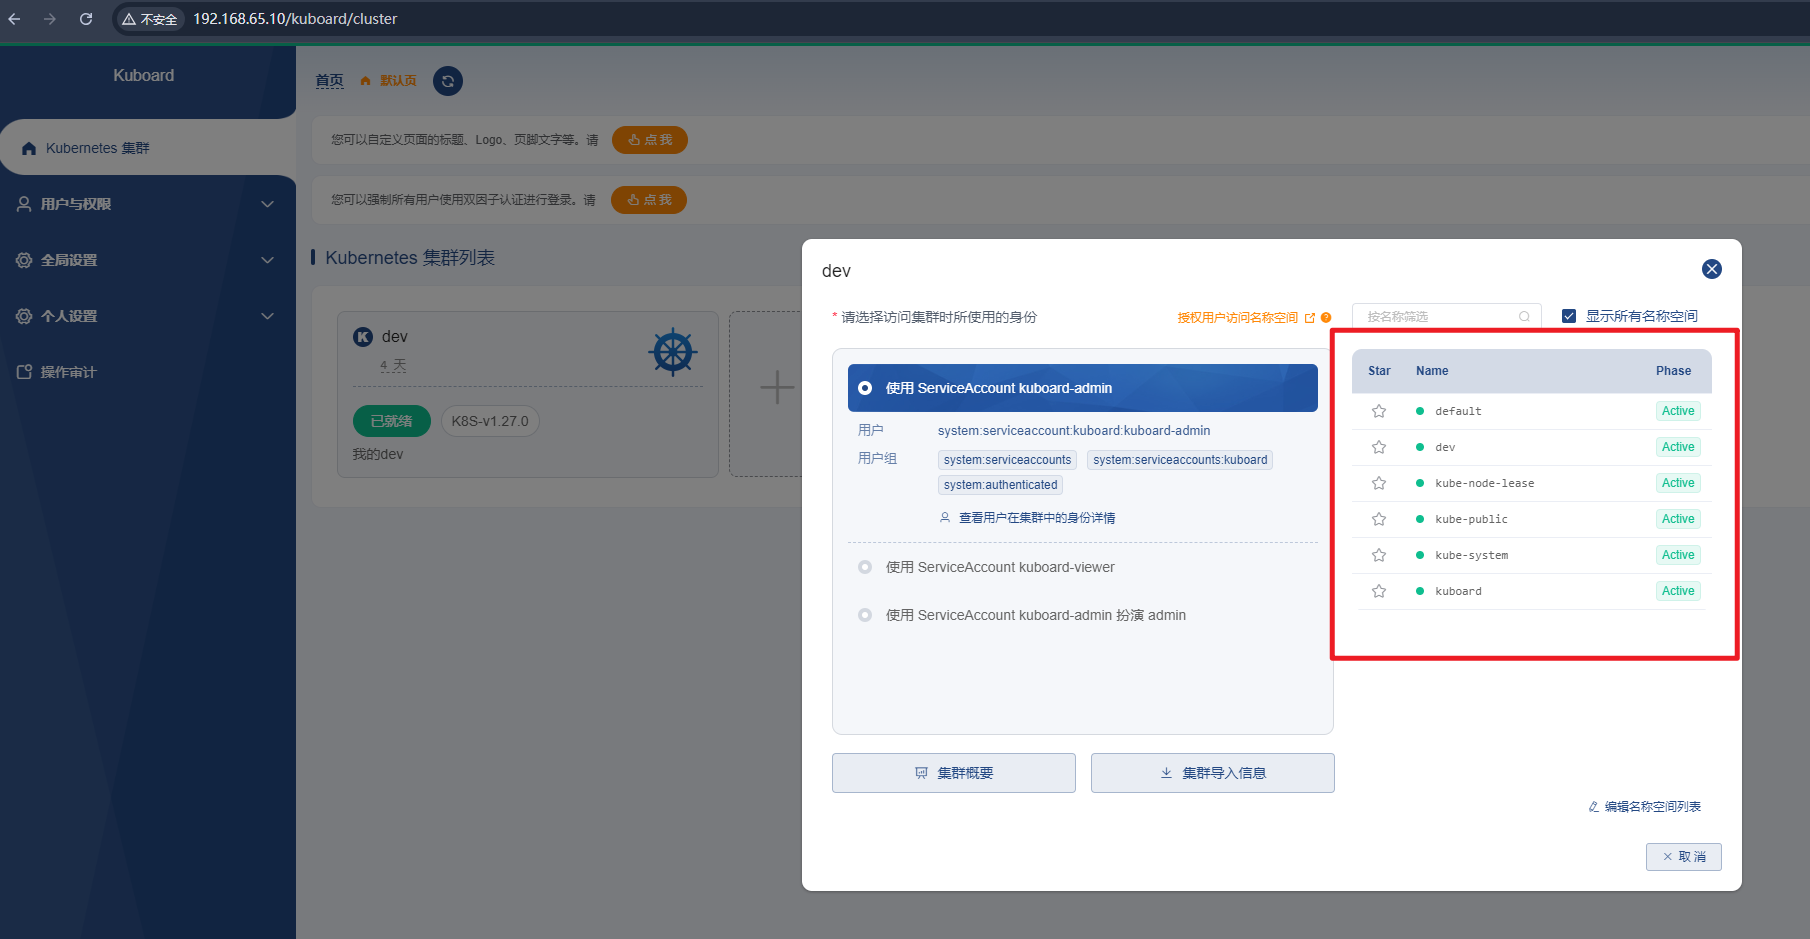The height and width of the screenshot is (939, 1810).
Task: Open the 用户与权限 sidebar menu
Action: point(148,204)
